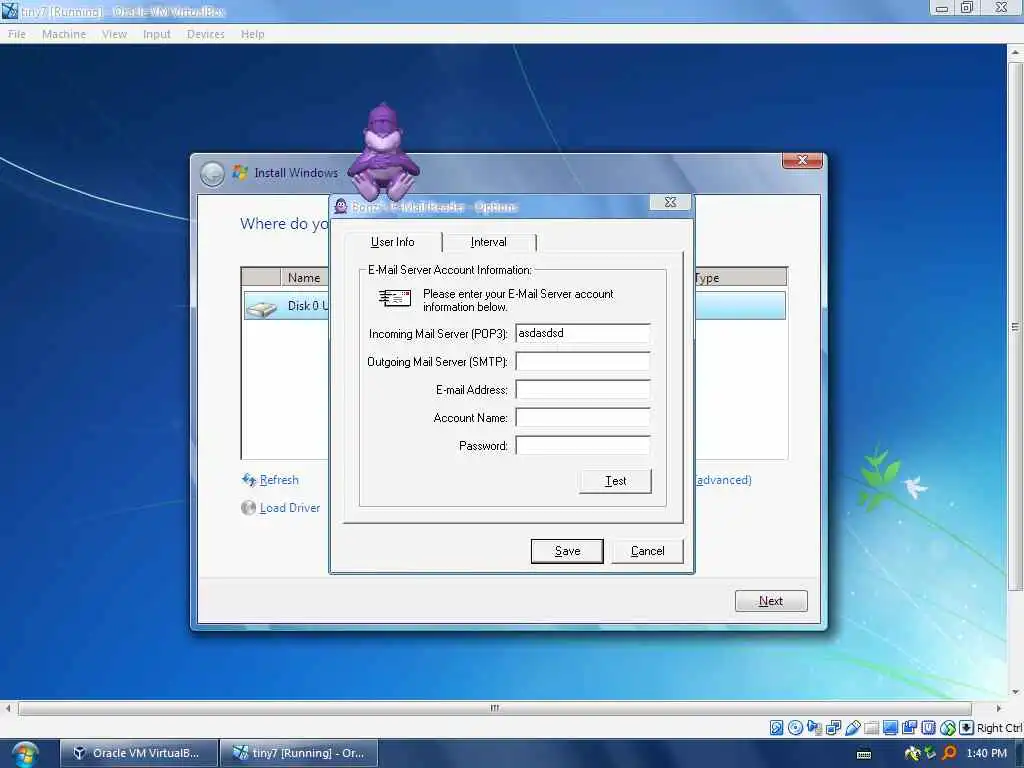This screenshot has height=768, width=1024.
Task: Open the File menu
Action: [x=17, y=34]
